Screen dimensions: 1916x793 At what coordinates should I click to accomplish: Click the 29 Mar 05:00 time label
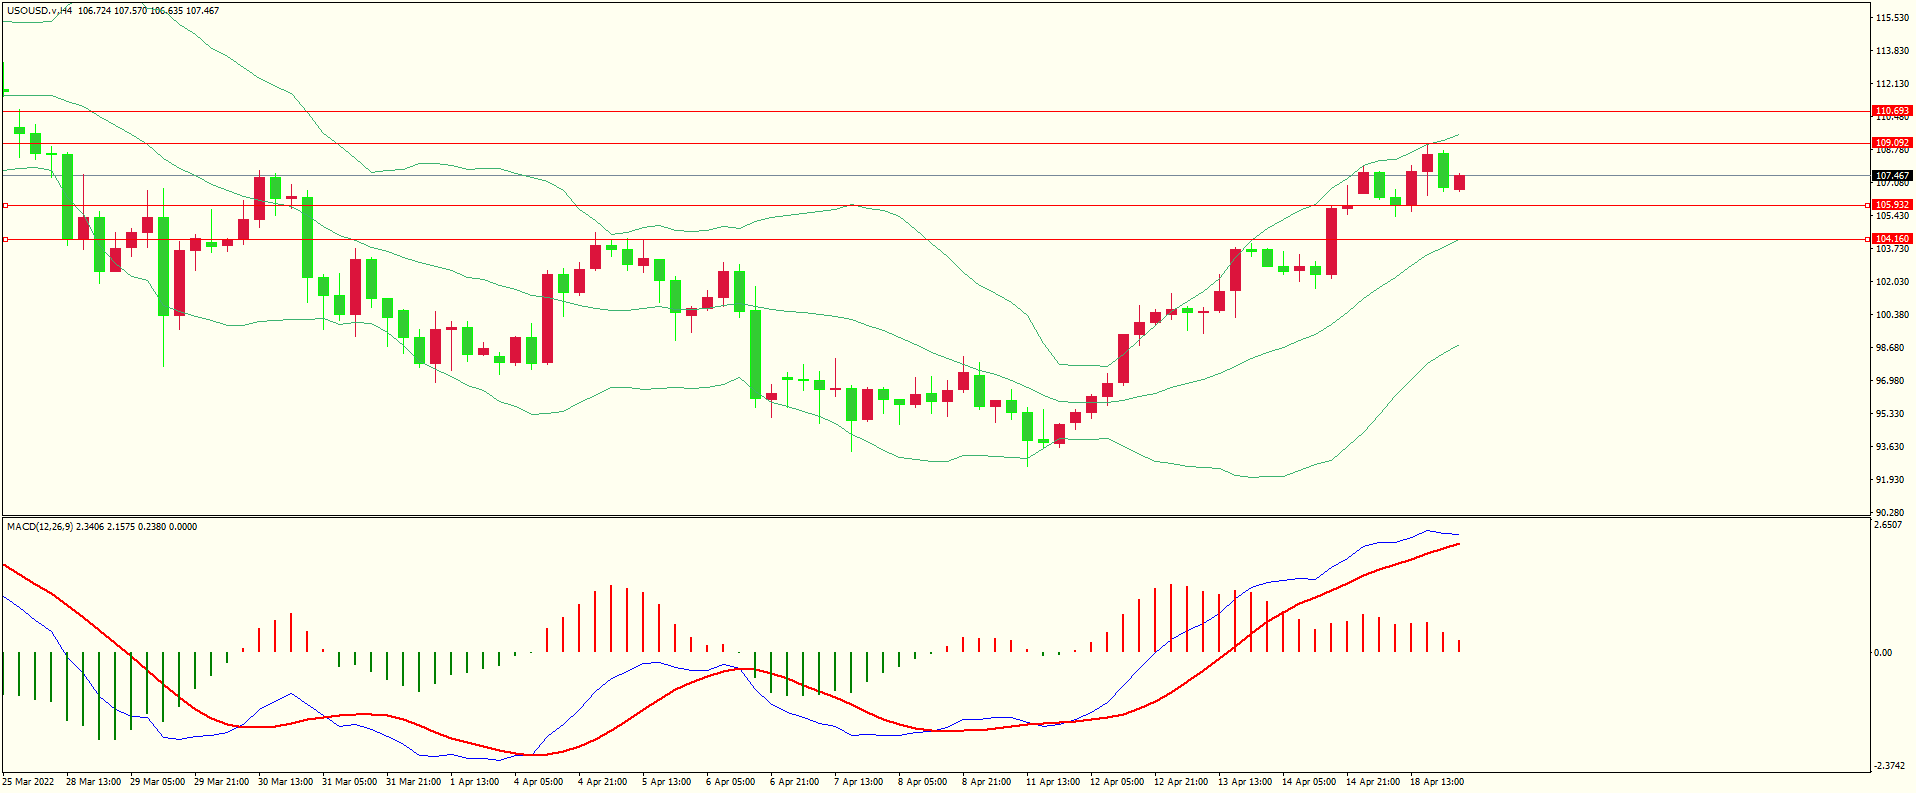(x=158, y=782)
